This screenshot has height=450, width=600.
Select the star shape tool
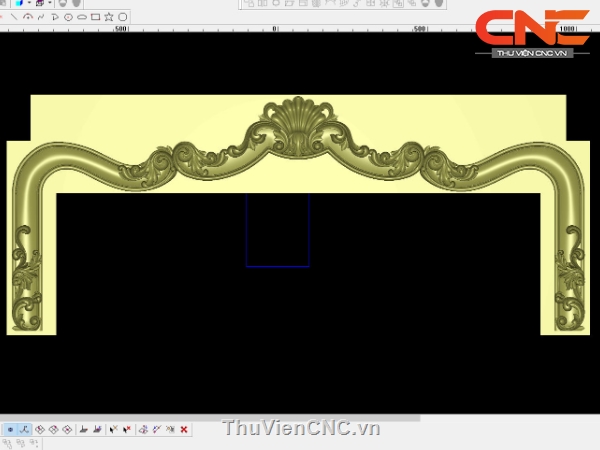pos(109,17)
